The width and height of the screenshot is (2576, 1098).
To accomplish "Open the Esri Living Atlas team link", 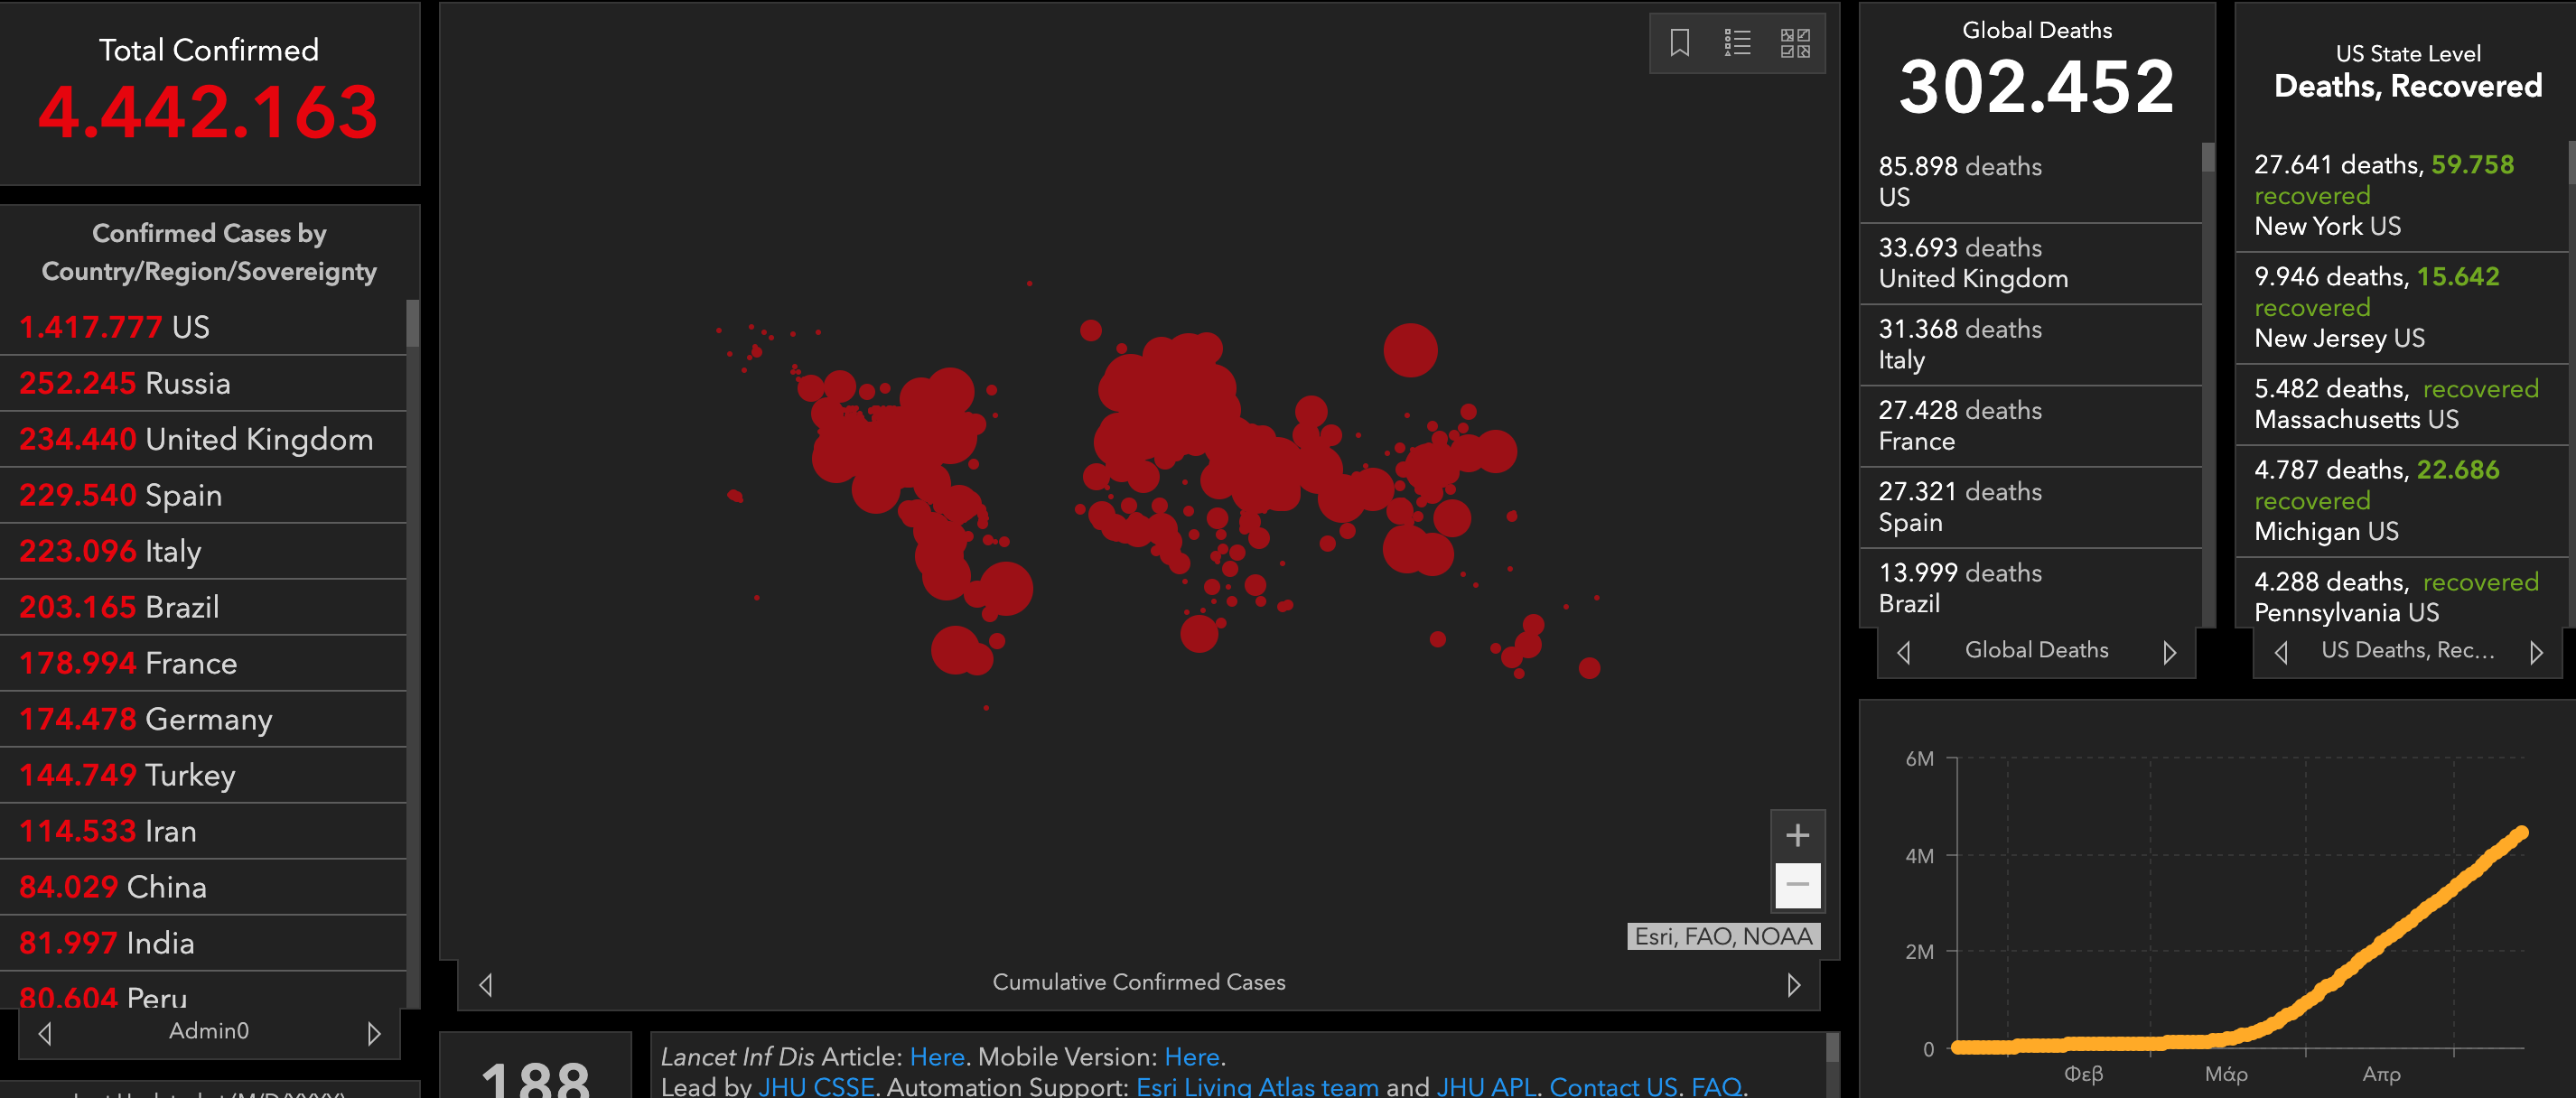I will click(x=1256, y=1086).
